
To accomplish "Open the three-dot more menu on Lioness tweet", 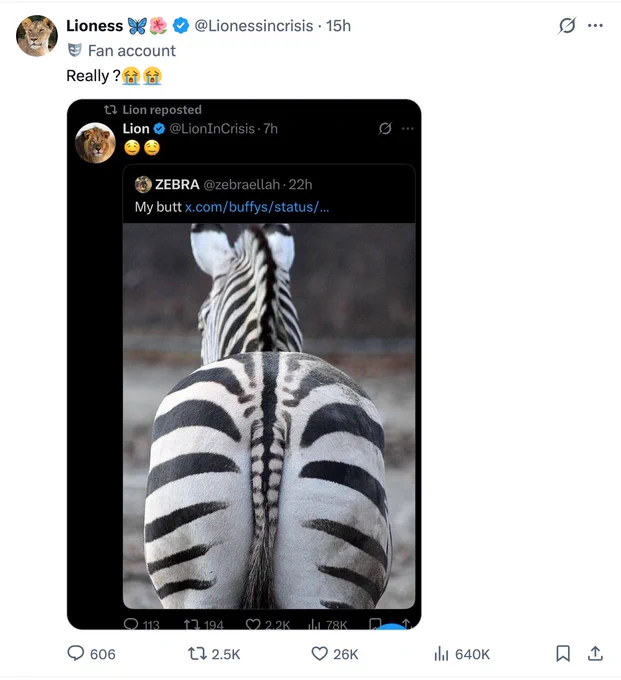I will (595, 26).
